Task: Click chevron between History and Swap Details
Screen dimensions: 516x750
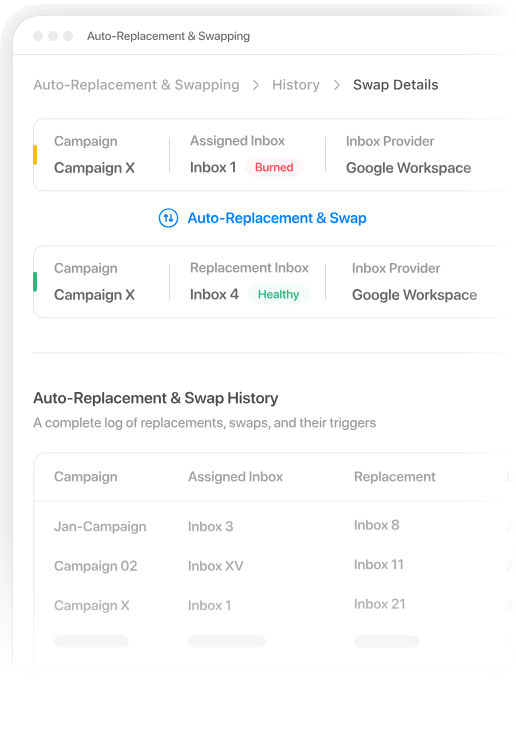Action: (x=337, y=85)
